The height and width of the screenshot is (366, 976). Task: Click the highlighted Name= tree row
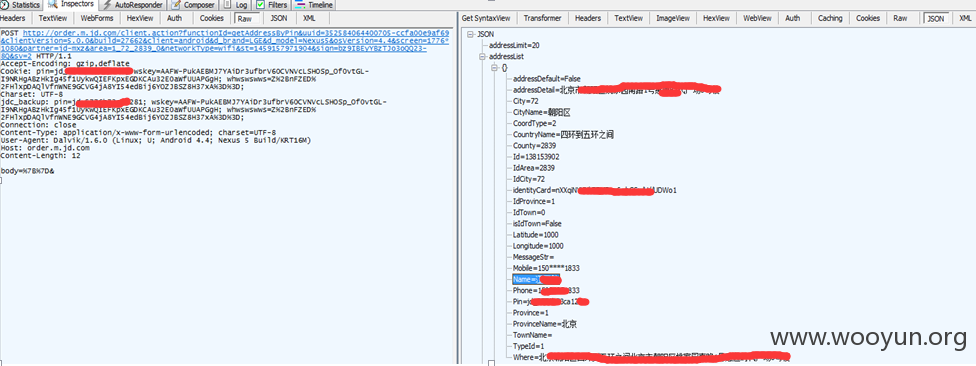pos(536,279)
